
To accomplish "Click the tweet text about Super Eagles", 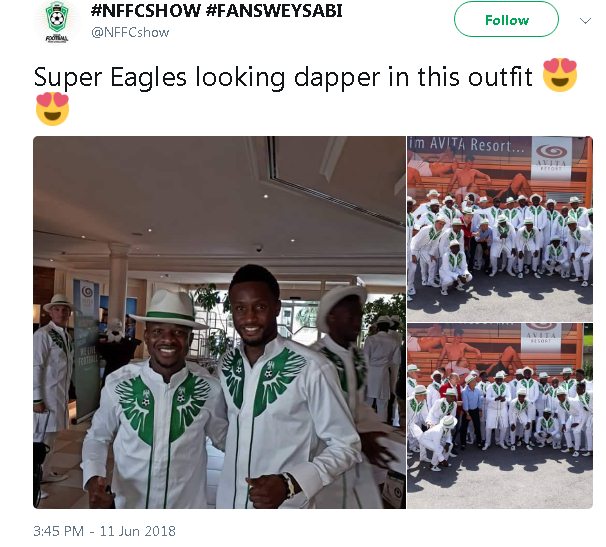I will [x=283, y=77].
